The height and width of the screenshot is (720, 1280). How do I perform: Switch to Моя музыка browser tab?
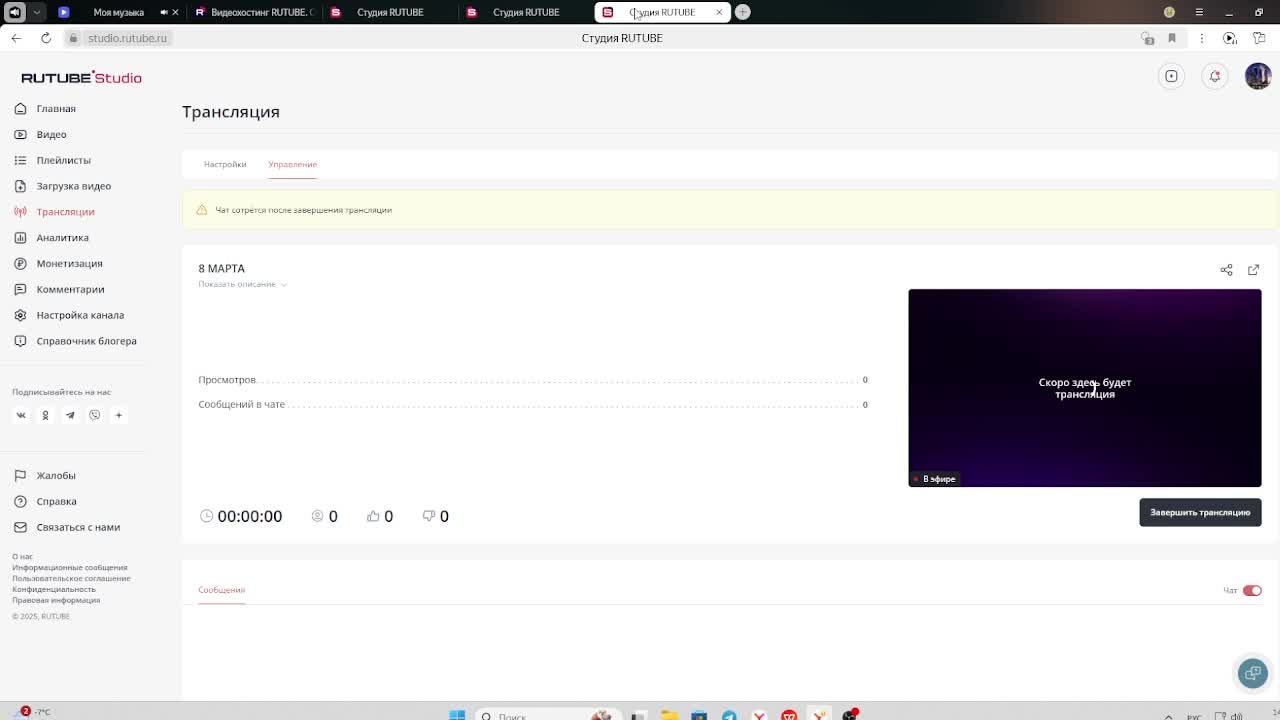(x=118, y=12)
